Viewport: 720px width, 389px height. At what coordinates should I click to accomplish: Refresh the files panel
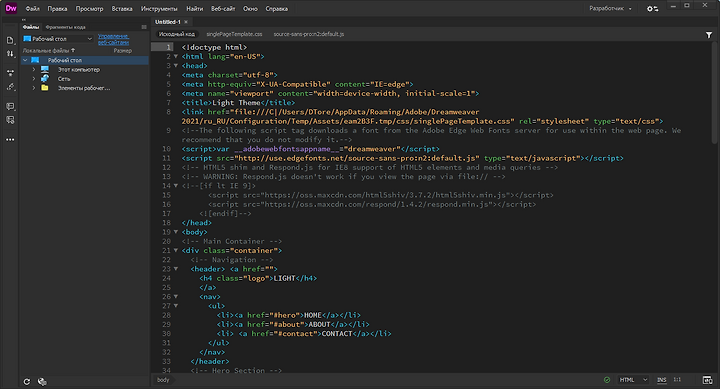(x=27, y=382)
